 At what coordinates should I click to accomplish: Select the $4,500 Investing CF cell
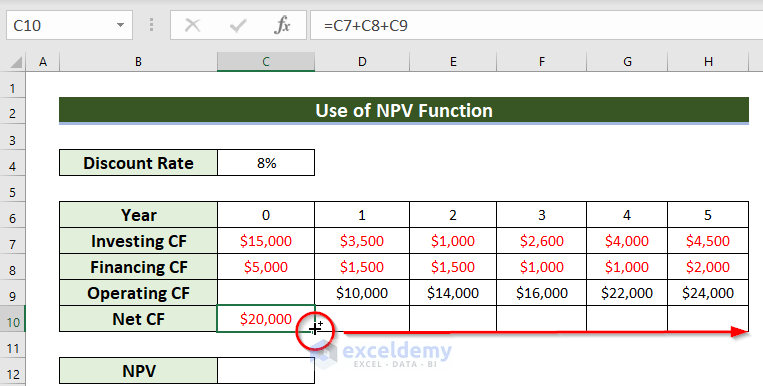708,241
